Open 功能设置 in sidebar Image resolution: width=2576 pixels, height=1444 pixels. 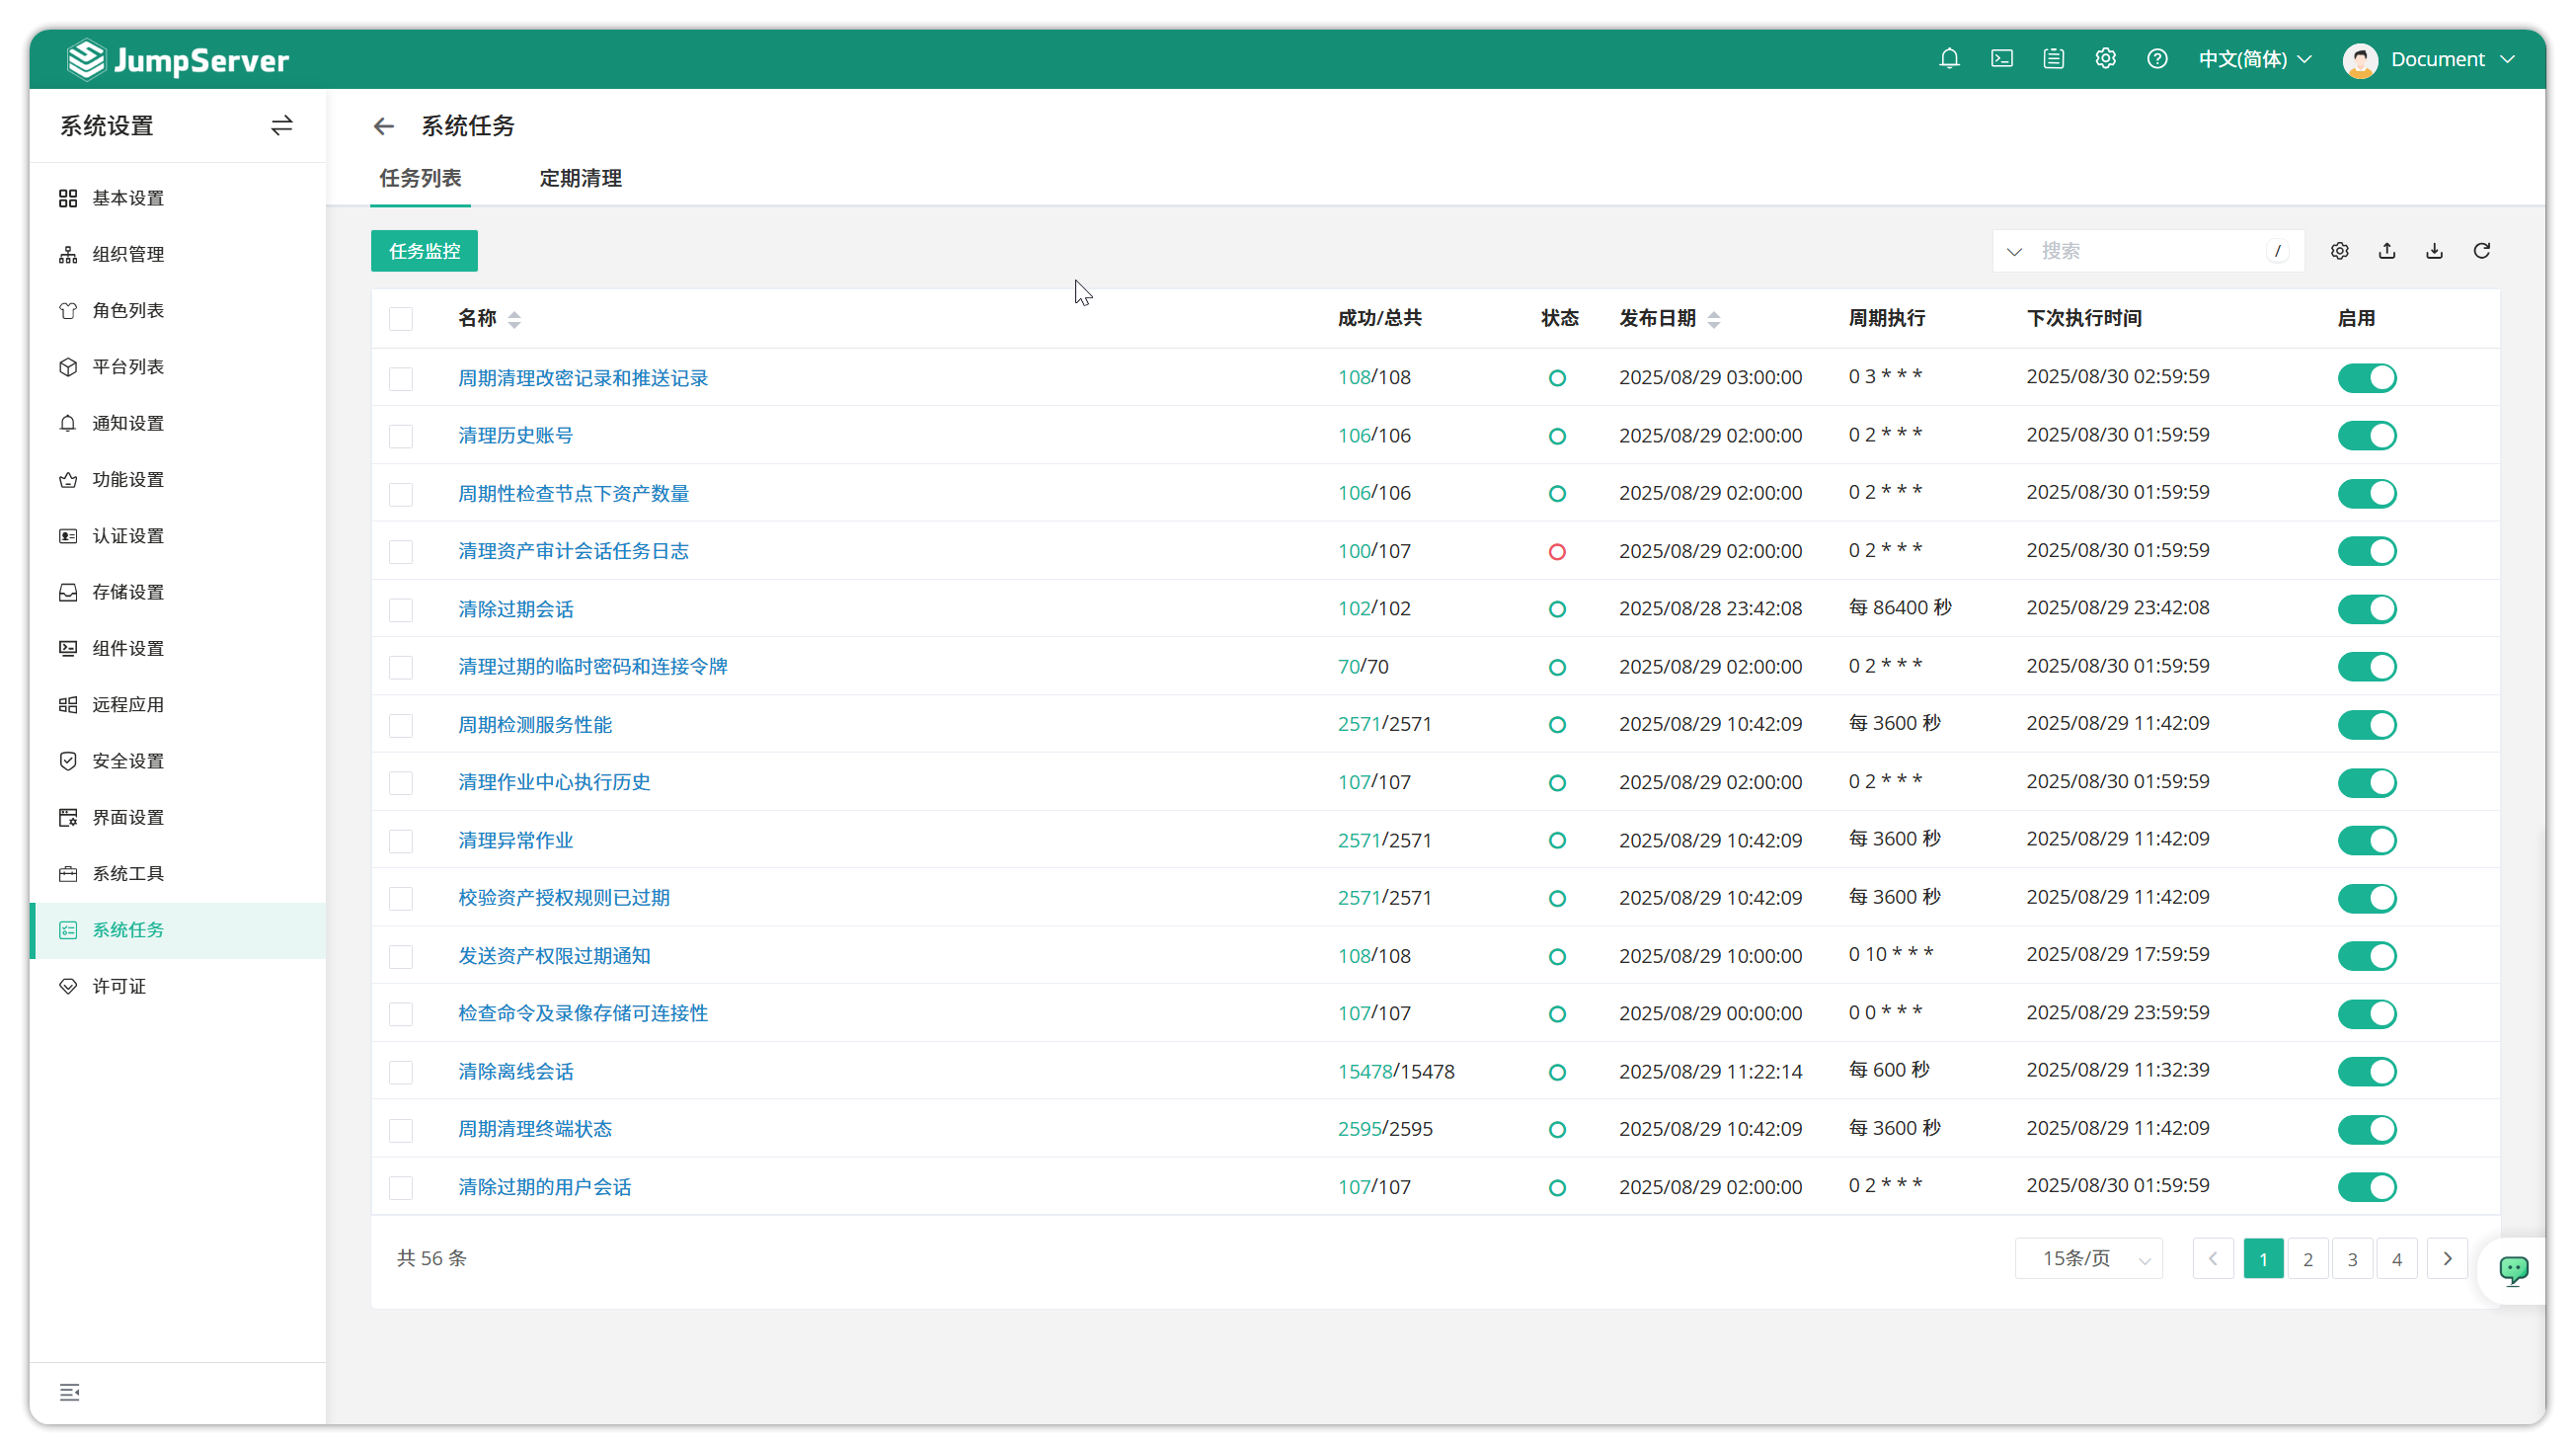coord(178,480)
